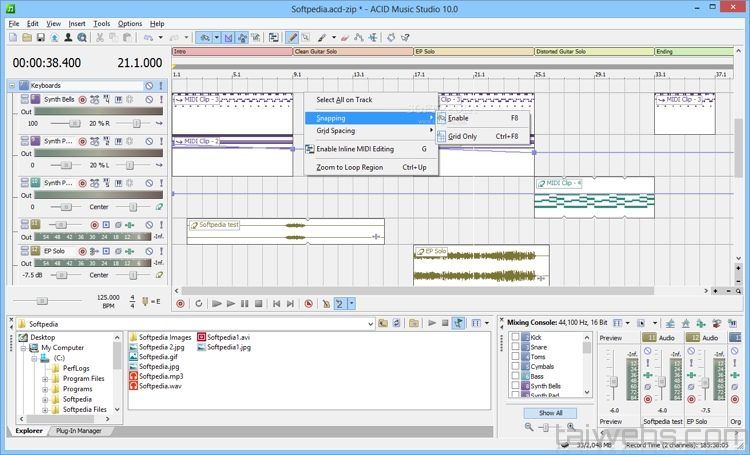
Task: Check the Kick checkbox in Mixing Console
Action: [x=516, y=338]
